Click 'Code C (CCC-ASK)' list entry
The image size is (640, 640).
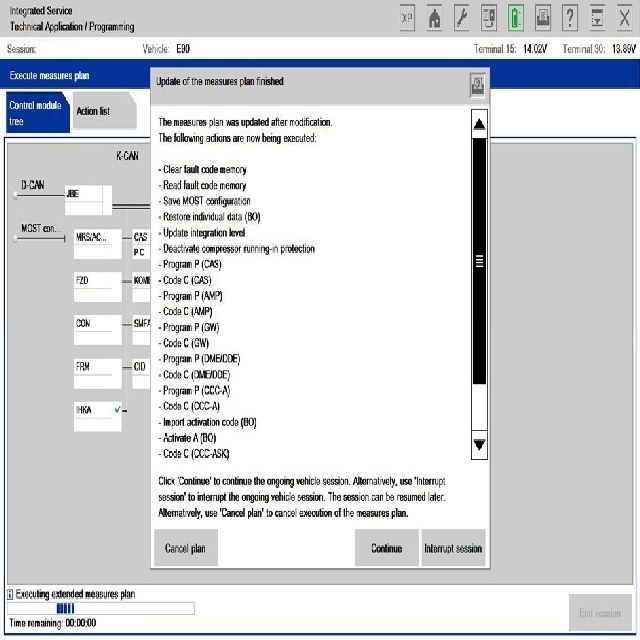pyautogui.click(x=194, y=454)
